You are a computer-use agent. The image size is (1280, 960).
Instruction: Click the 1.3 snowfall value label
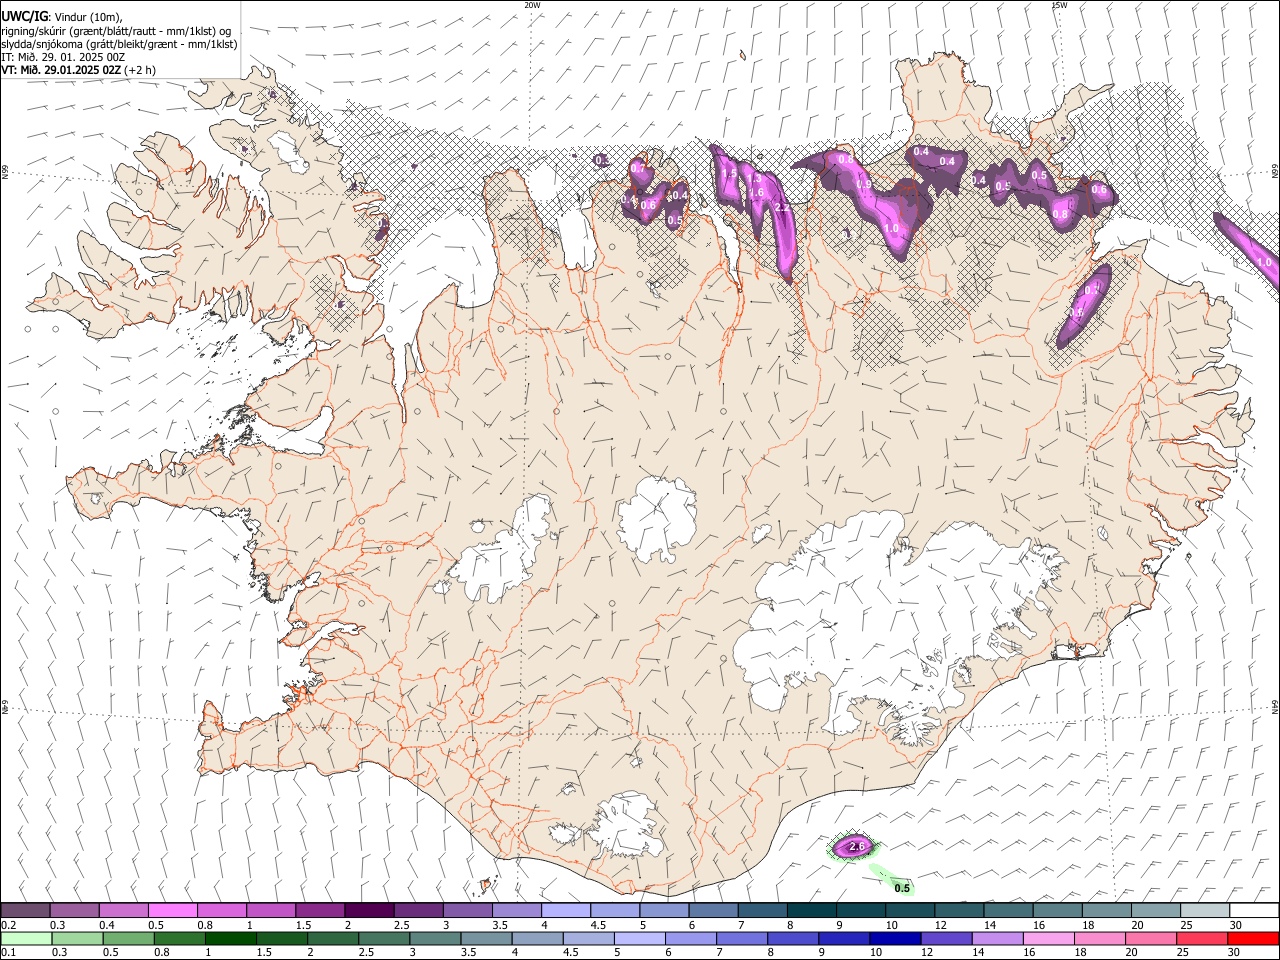tap(753, 179)
